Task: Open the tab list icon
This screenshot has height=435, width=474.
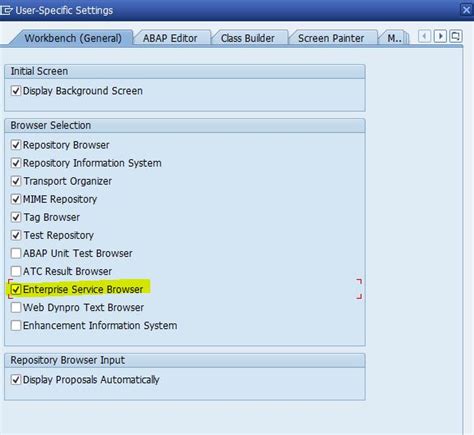Action: (x=456, y=36)
